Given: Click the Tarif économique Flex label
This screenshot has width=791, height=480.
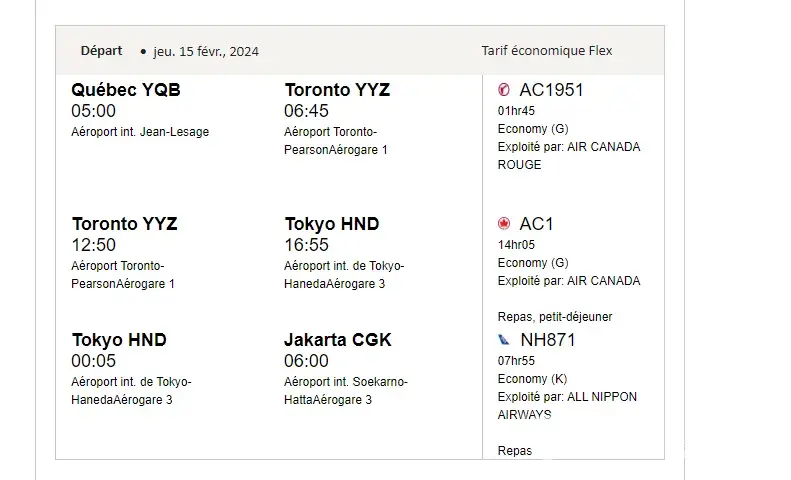Looking at the screenshot, I should coord(547,51).
